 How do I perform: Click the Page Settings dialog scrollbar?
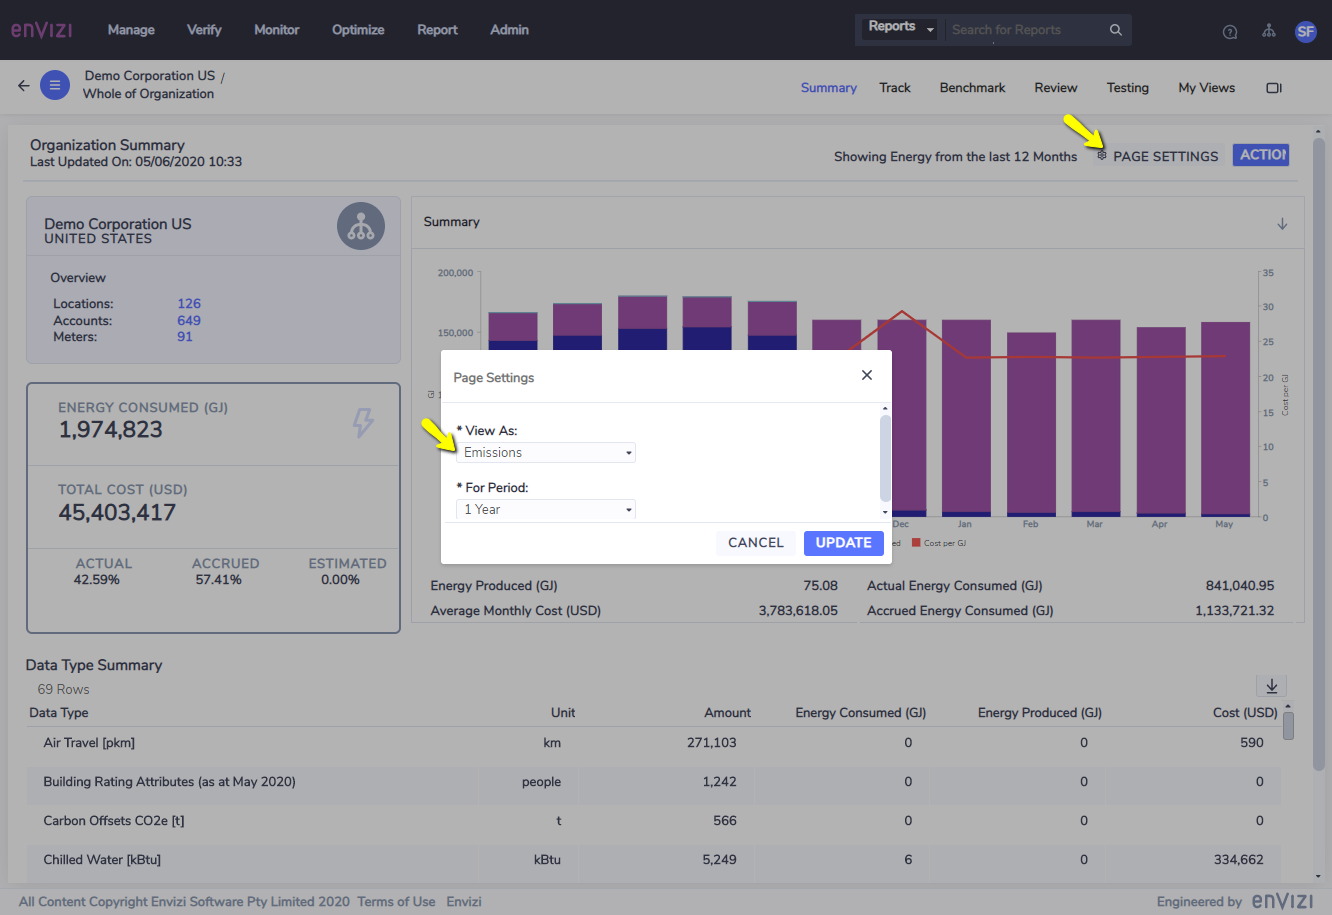pos(885,459)
